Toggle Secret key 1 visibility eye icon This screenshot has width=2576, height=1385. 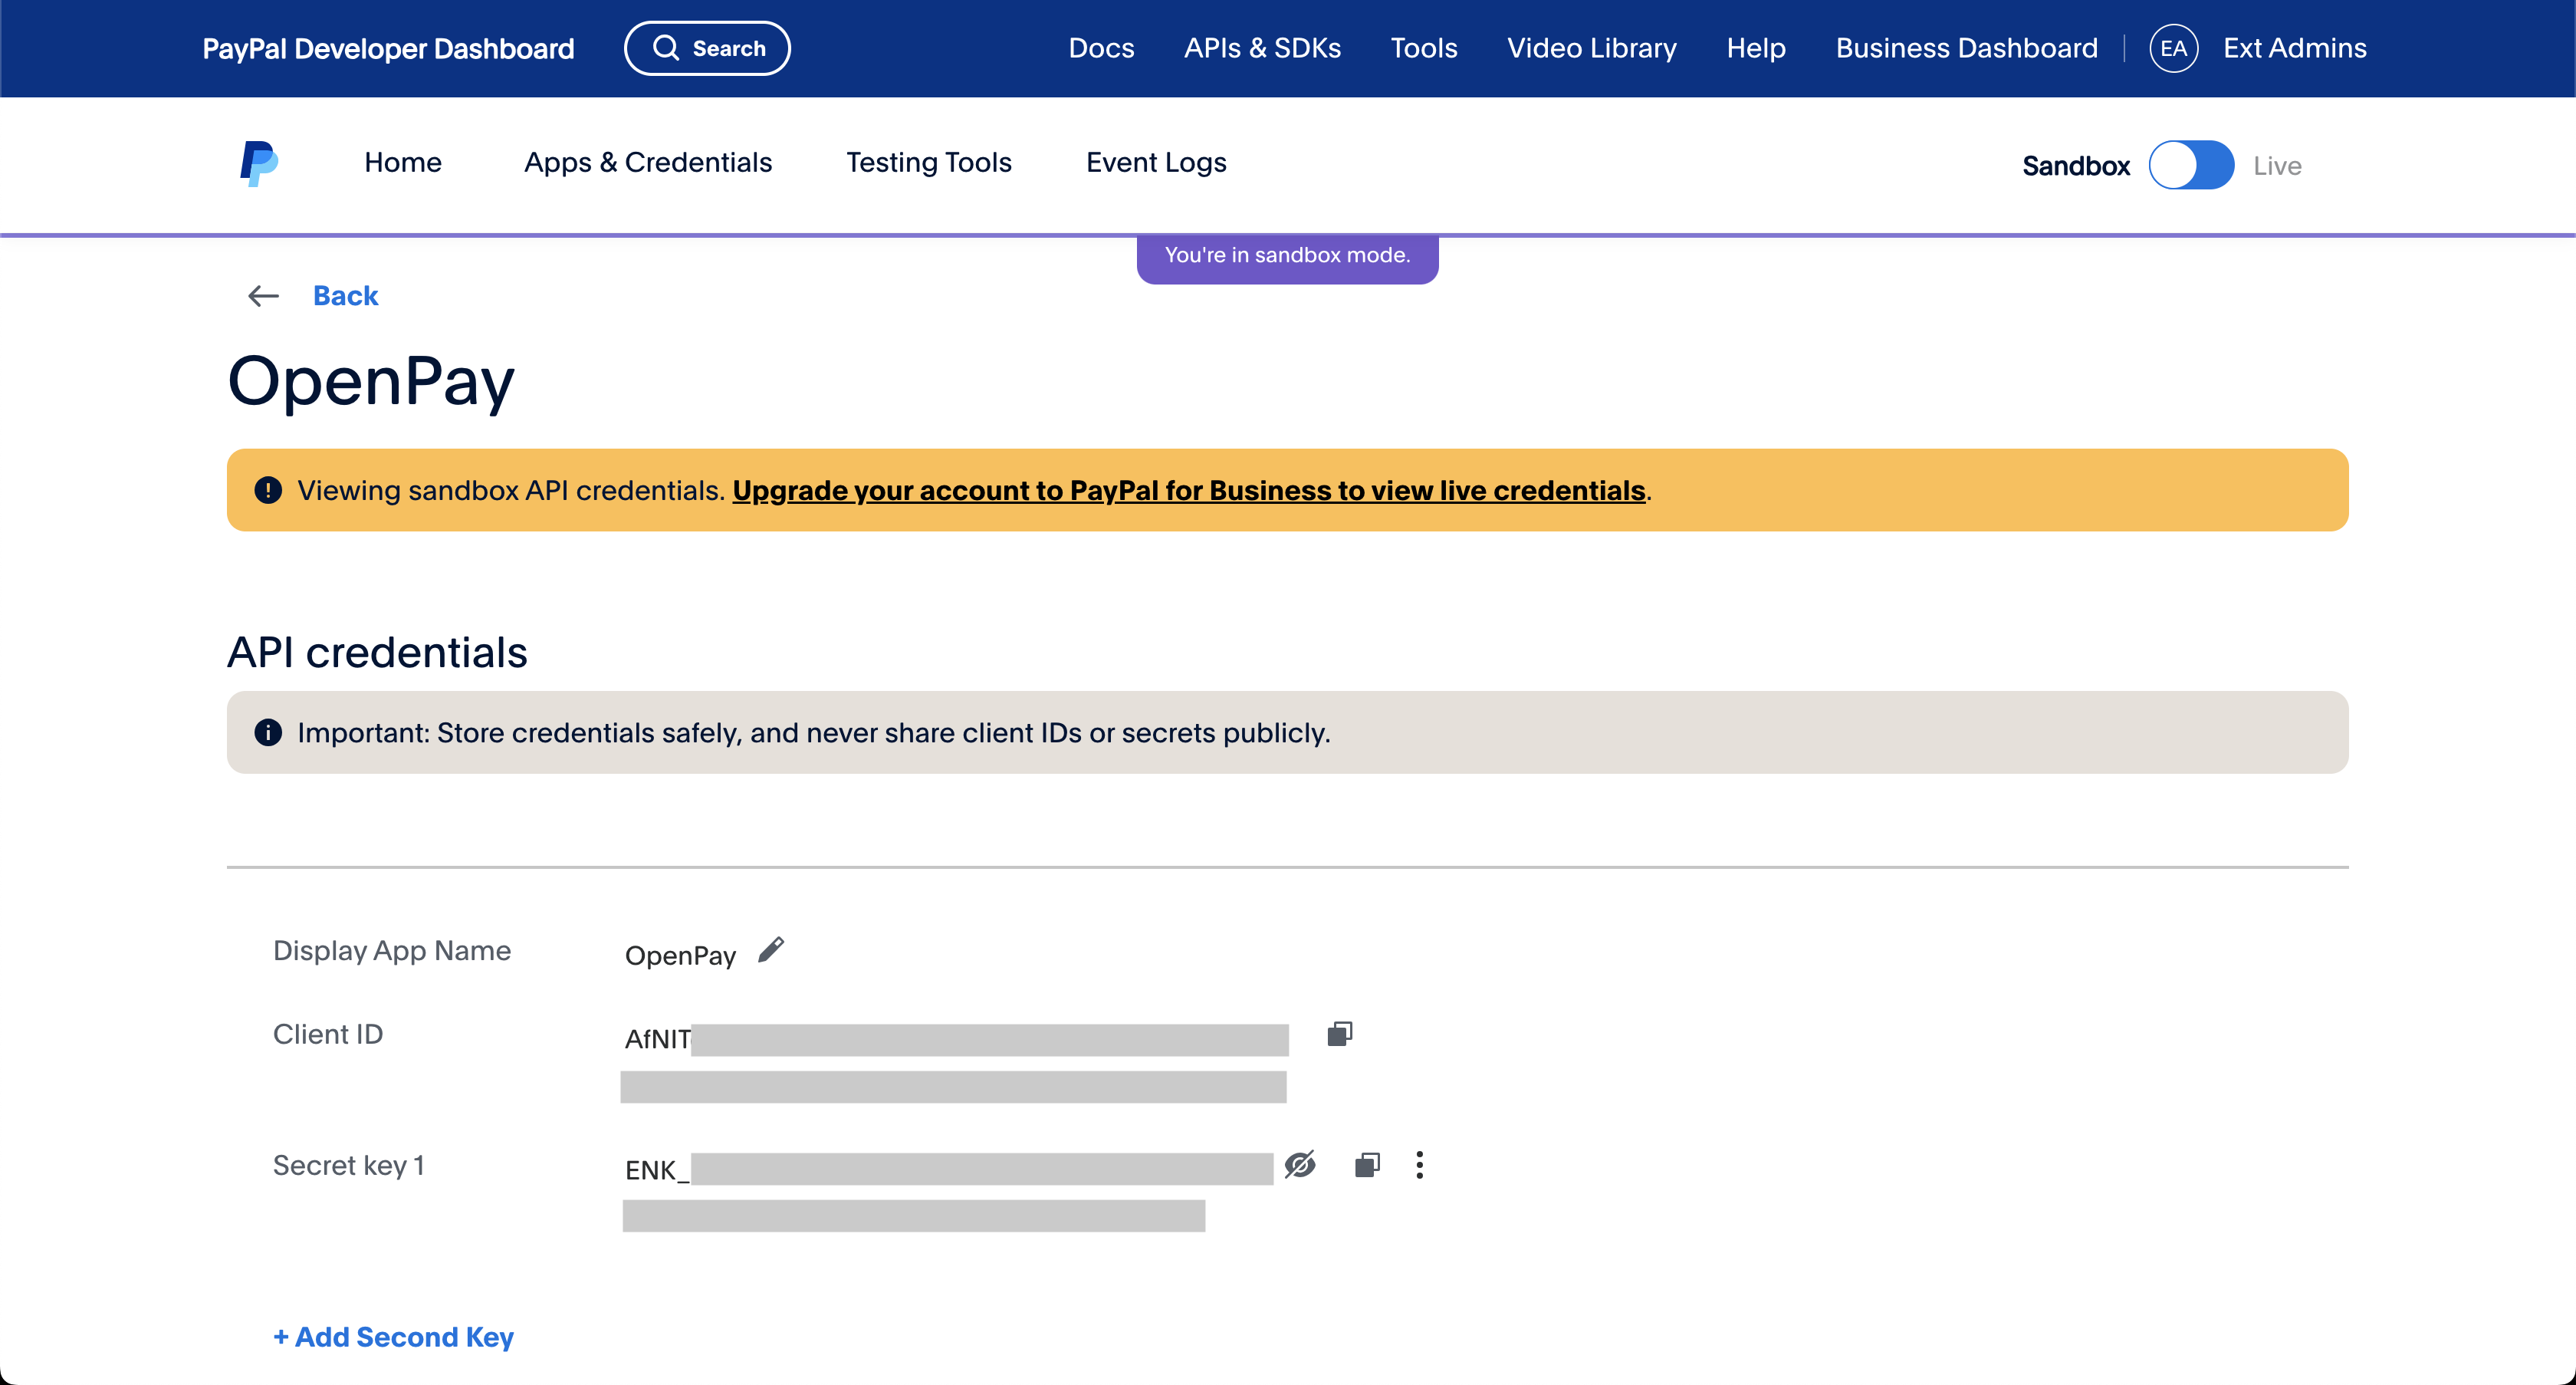tap(1299, 1165)
